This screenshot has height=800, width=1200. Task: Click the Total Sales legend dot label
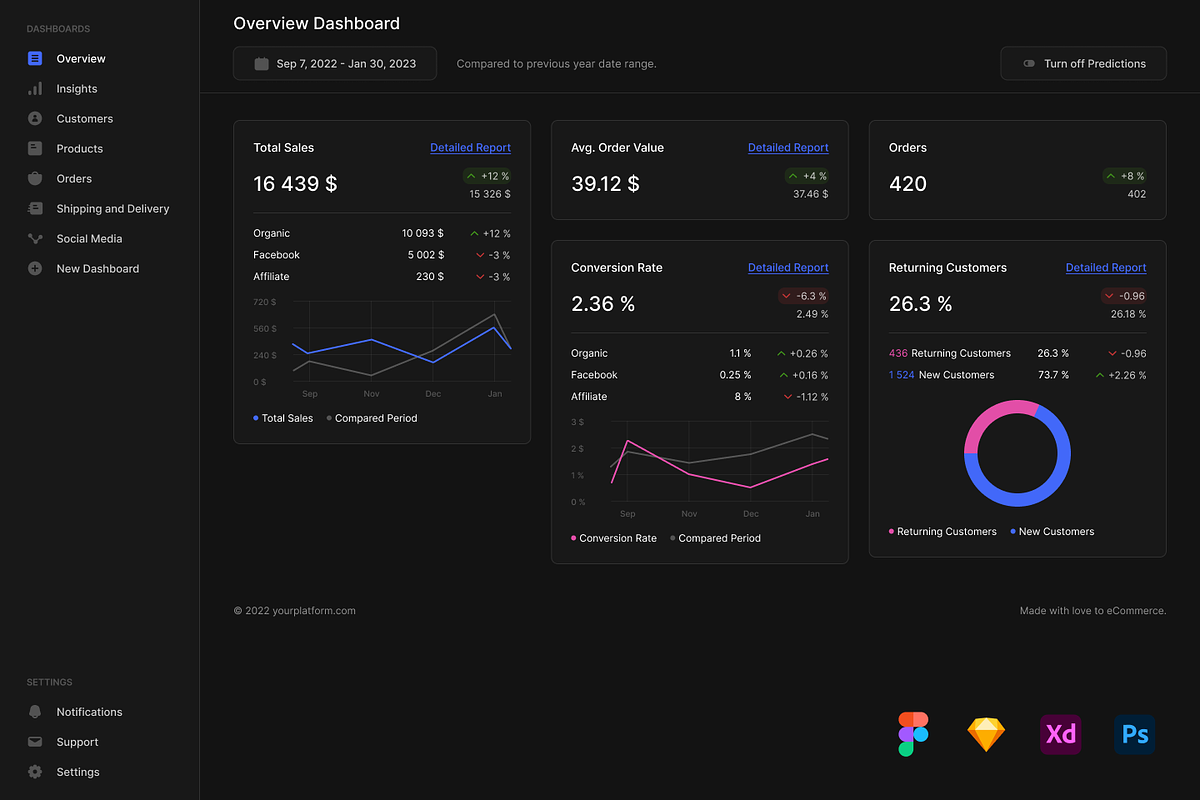click(283, 418)
